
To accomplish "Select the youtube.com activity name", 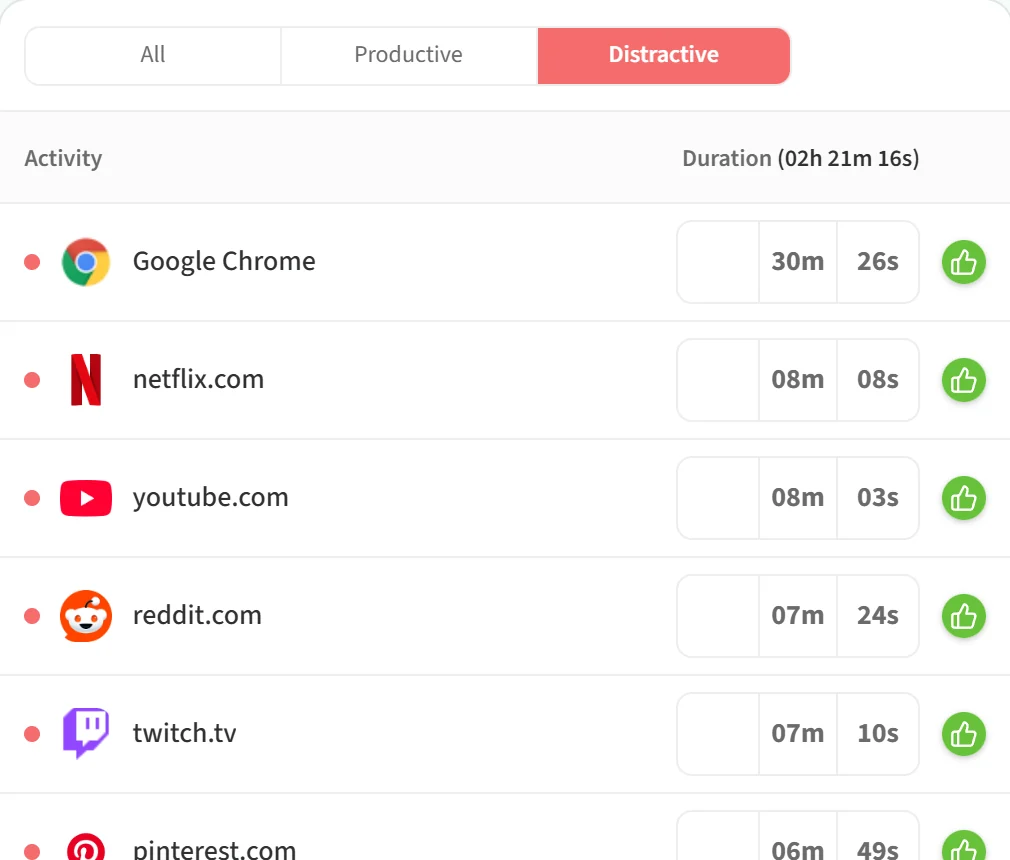I will tap(211, 498).
